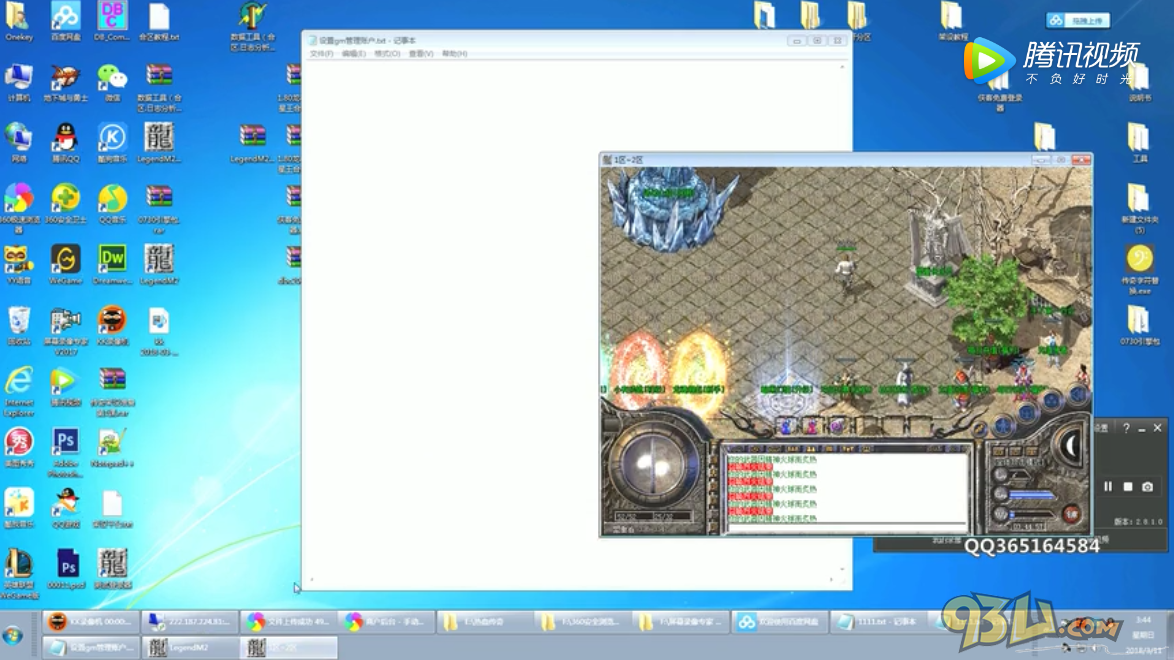The image size is (1174, 660).
Task: Adjust the blue bar in game panel
Action: tap(1031, 495)
